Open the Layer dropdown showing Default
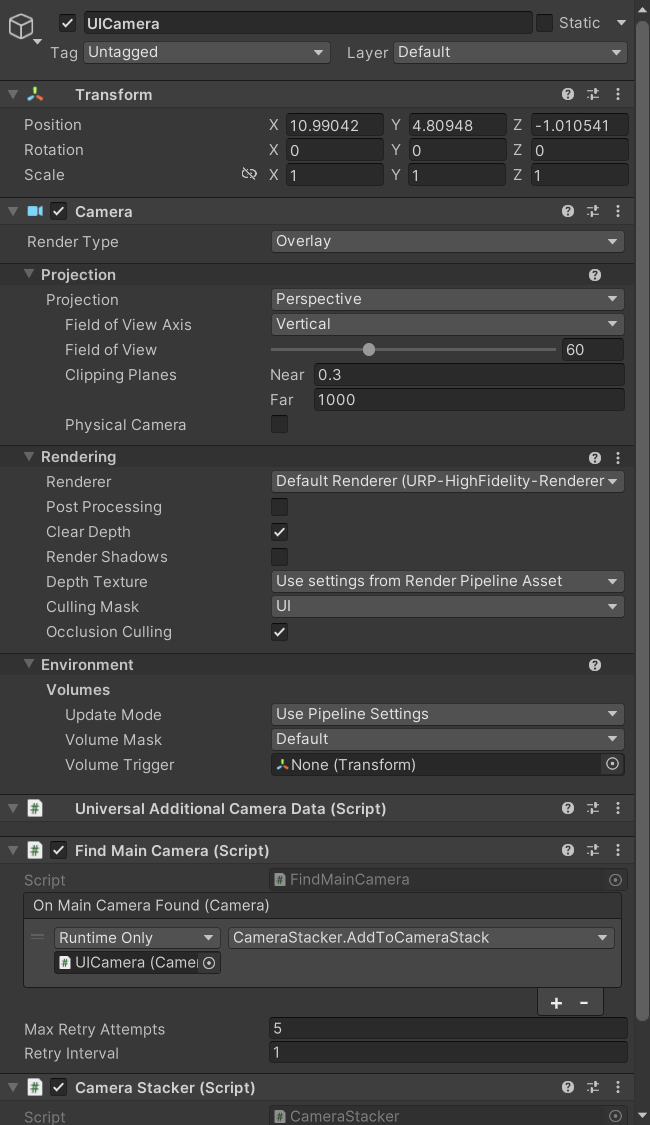The image size is (650, 1125). click(510, 52)
